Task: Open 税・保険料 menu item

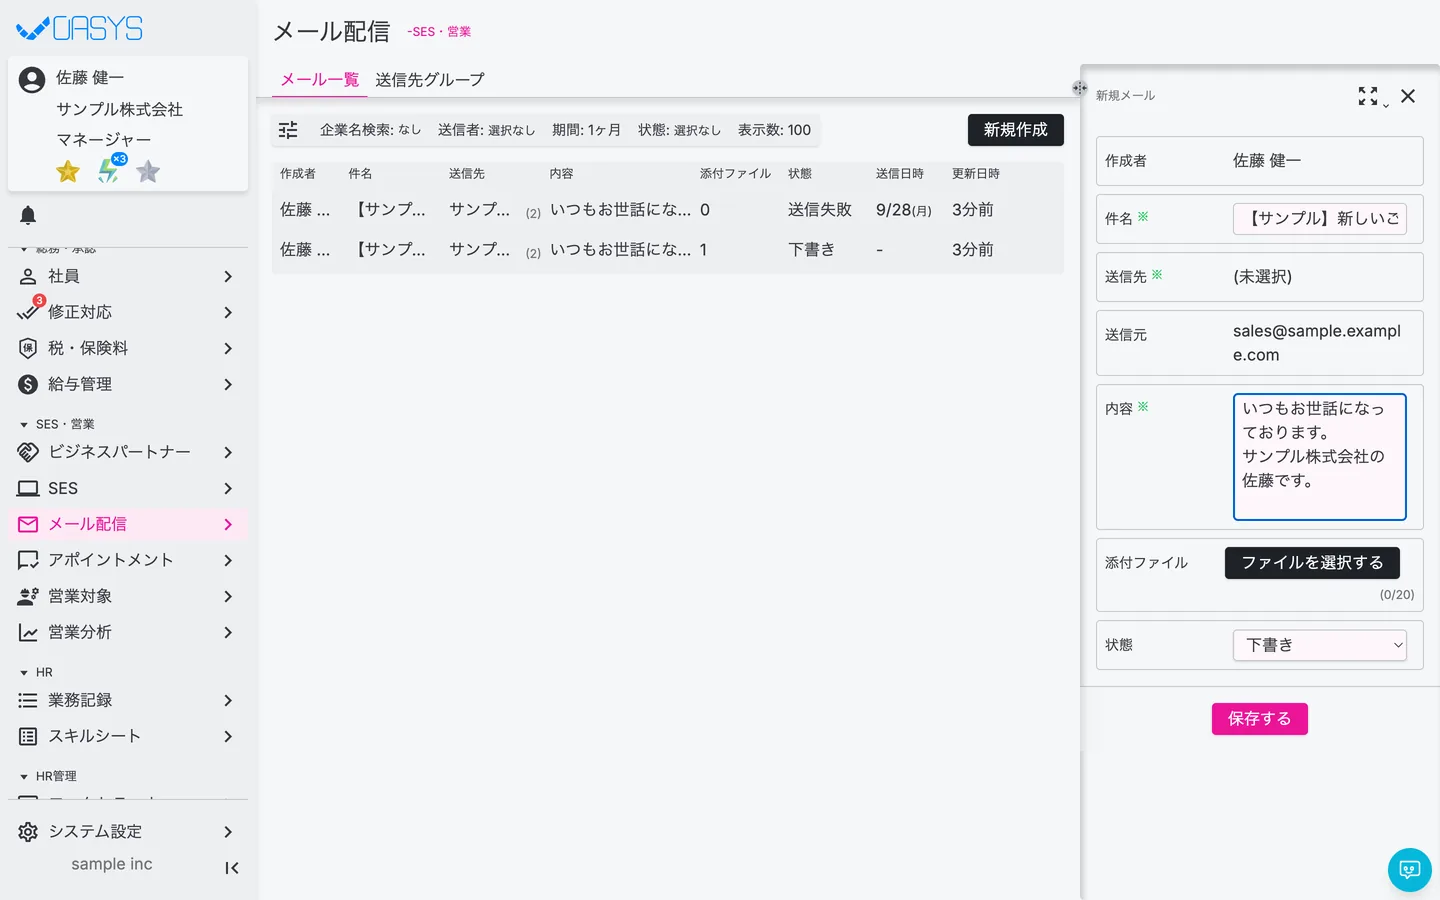Action: pos(128,348)
